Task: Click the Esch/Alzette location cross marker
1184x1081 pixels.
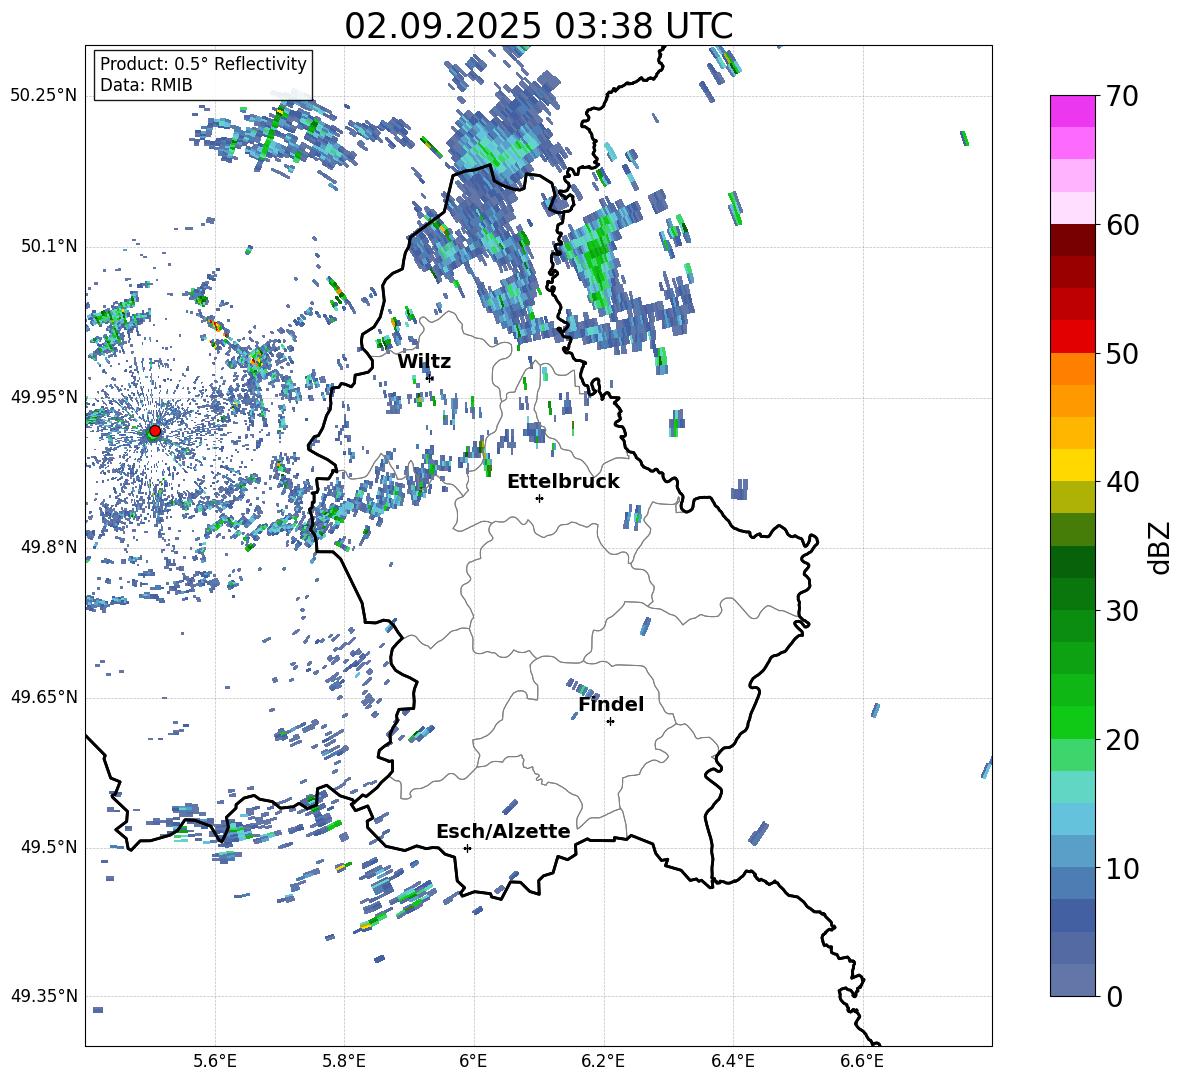Action: 467,848
